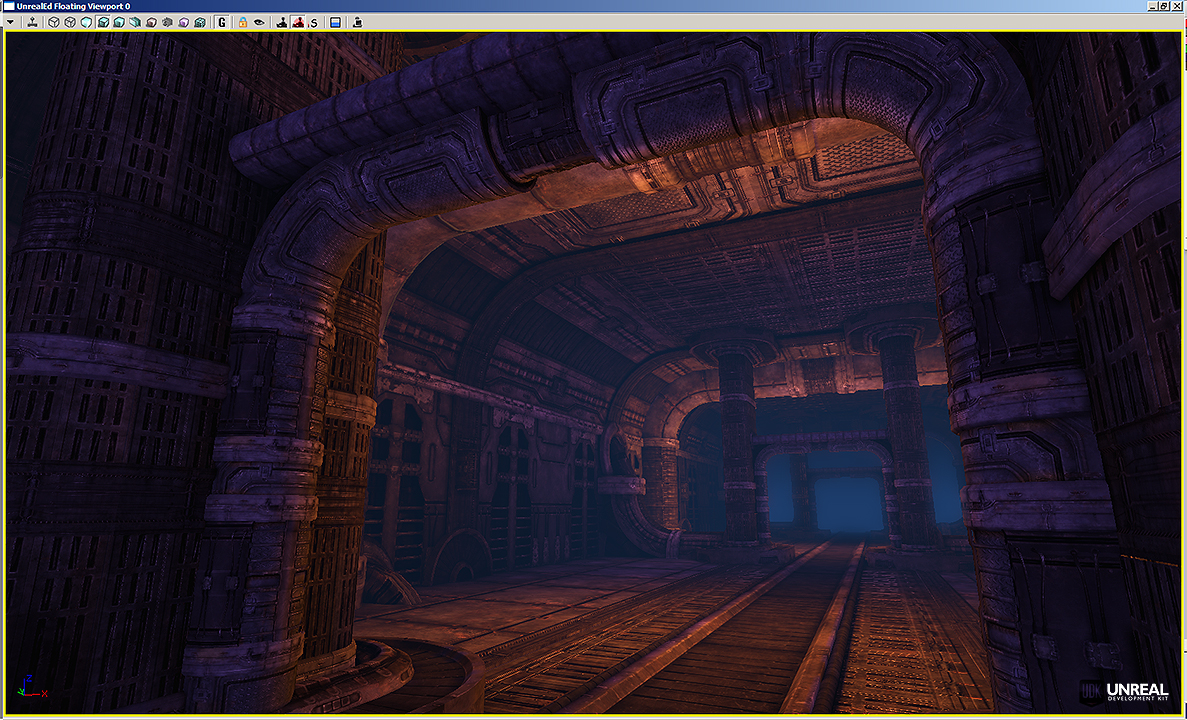Screen dimensions: 1187x720
Task: Restore down the floating viewport window
Action: (1164, 6)
